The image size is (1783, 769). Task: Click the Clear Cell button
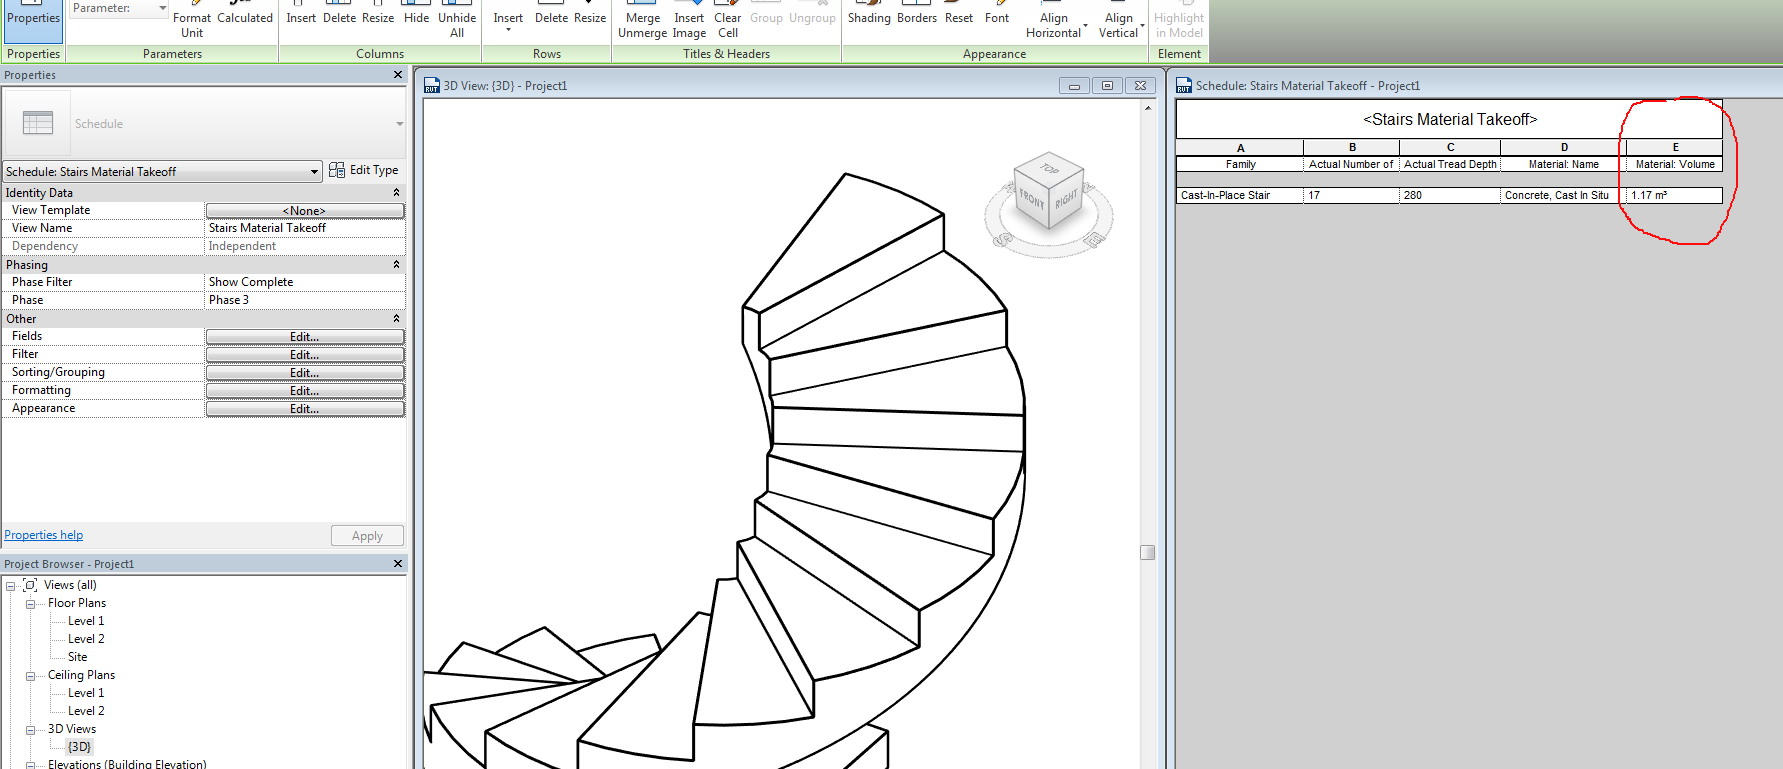click(x=728, y=21)
